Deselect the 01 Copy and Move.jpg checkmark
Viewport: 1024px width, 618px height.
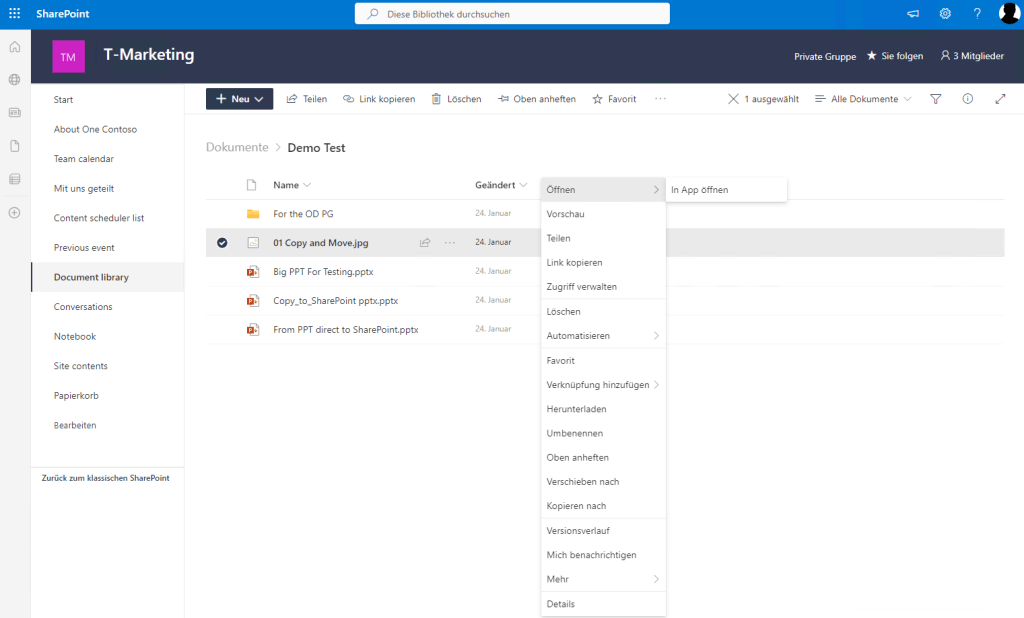tap(221, 242)
